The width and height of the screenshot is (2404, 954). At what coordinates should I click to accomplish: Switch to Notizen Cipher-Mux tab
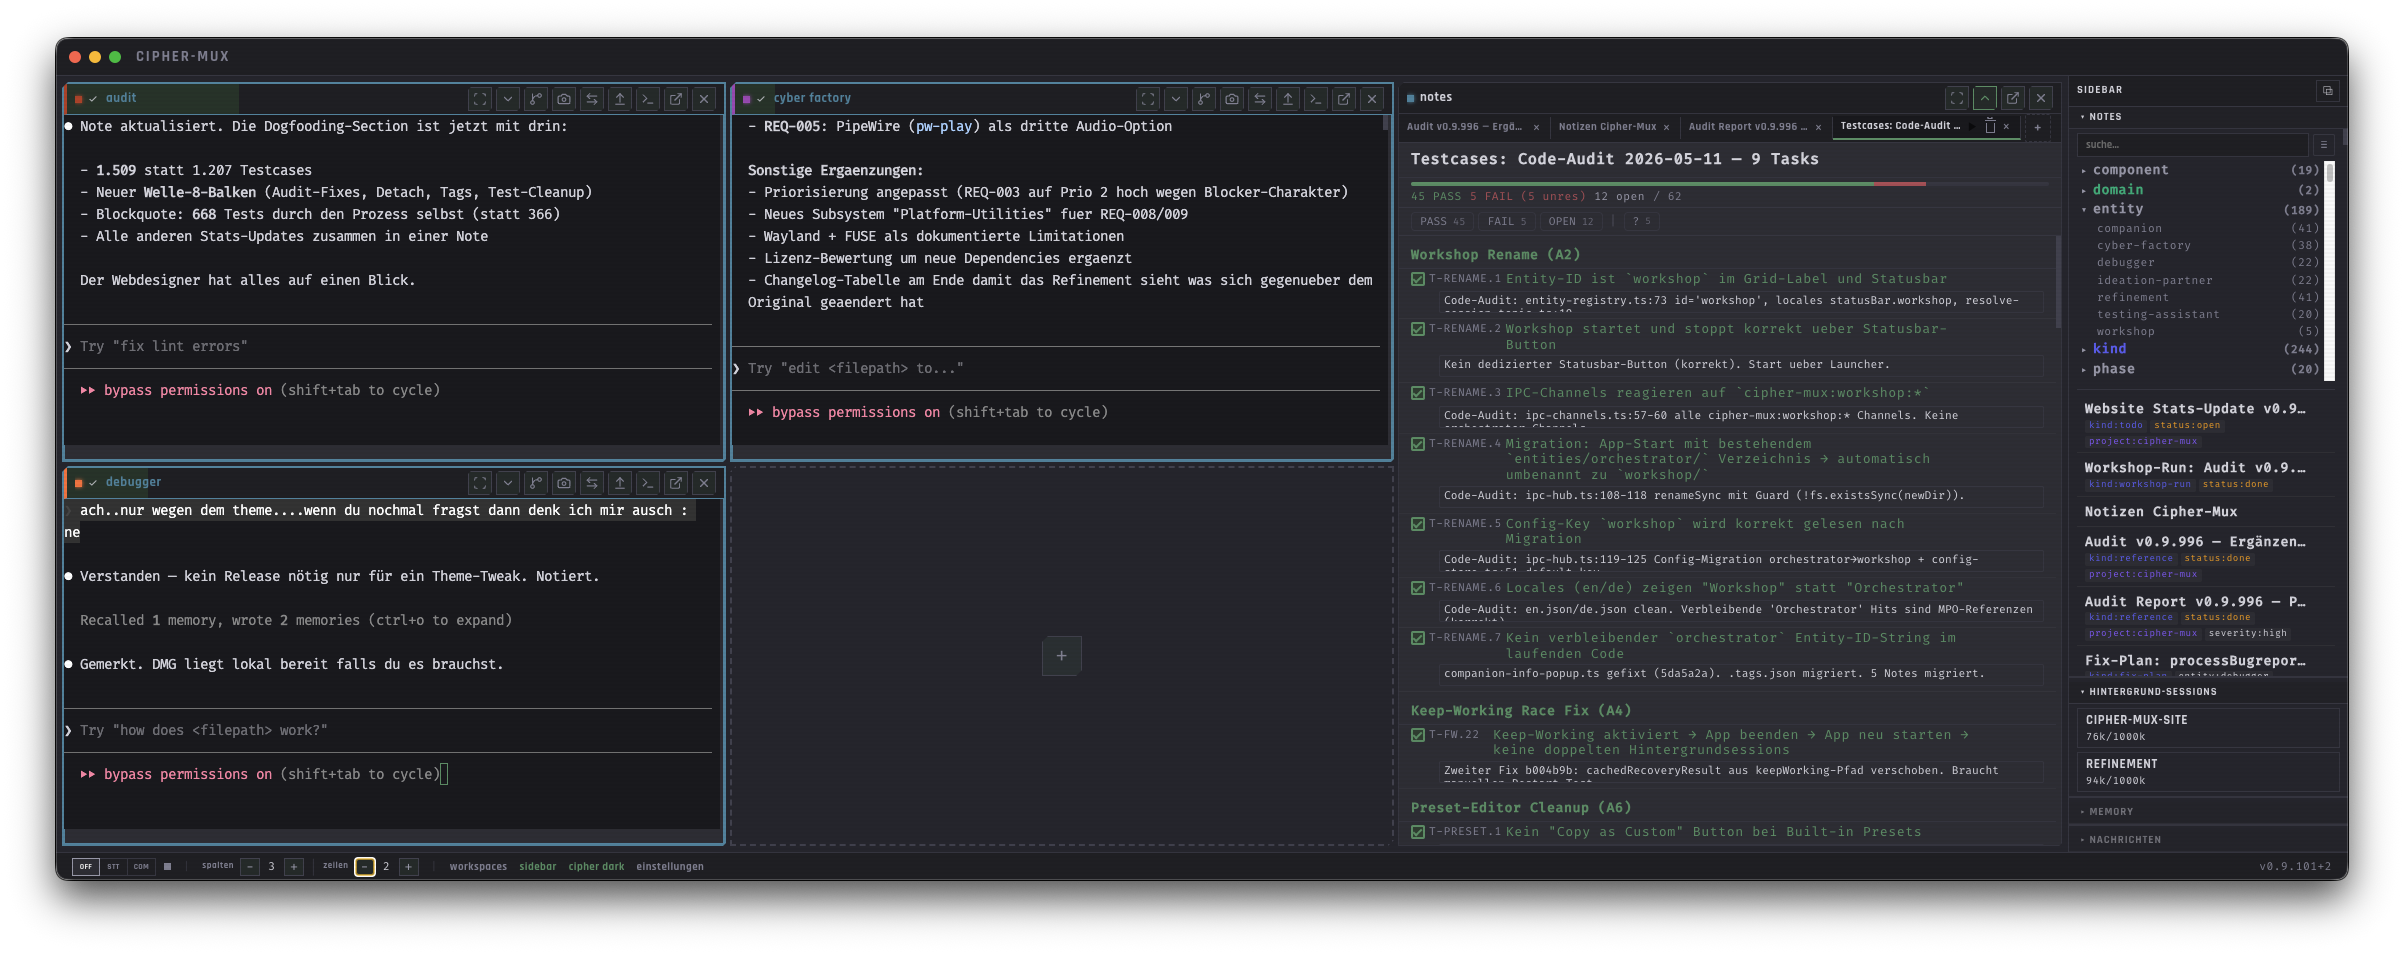(x=1608, y=127)
